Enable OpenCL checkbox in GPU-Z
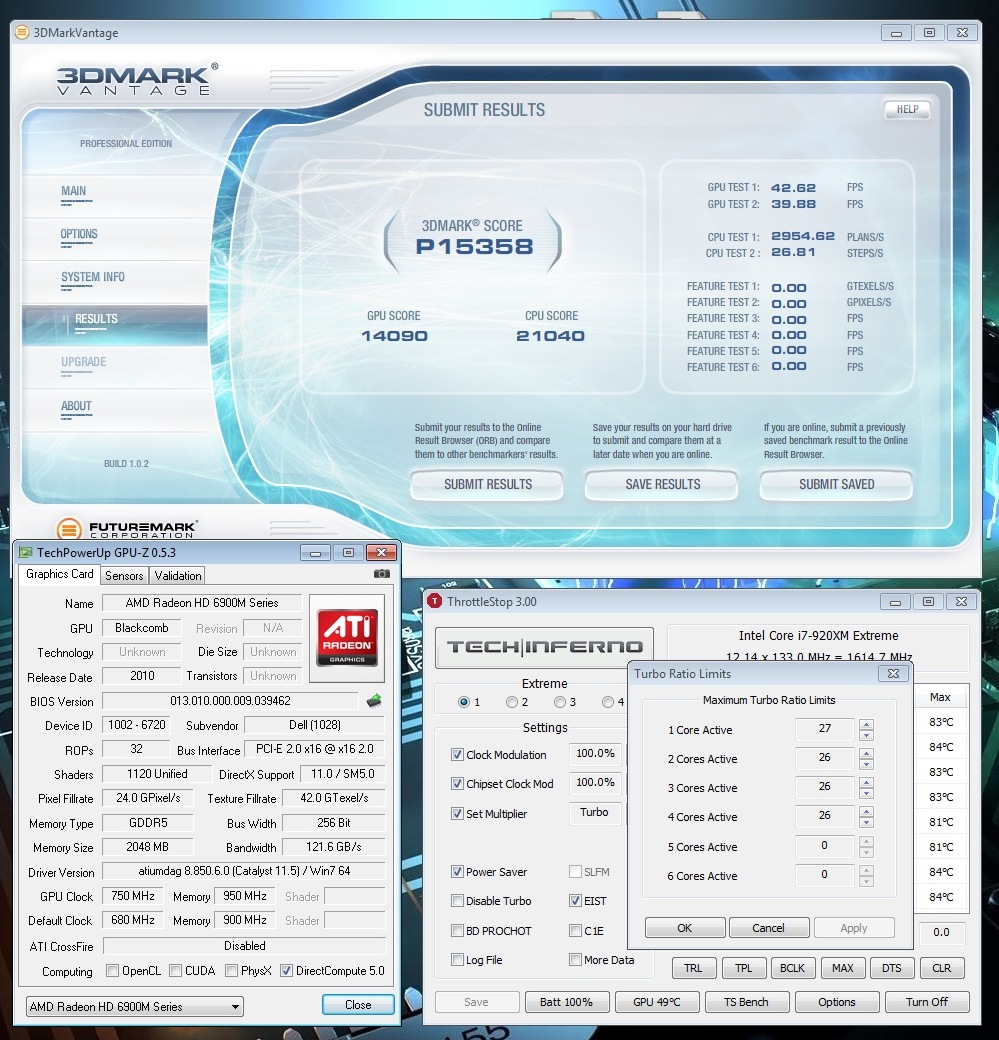The height and width of the screenshot is (1040, 999). pyautogui.click(x=112, y=970)
